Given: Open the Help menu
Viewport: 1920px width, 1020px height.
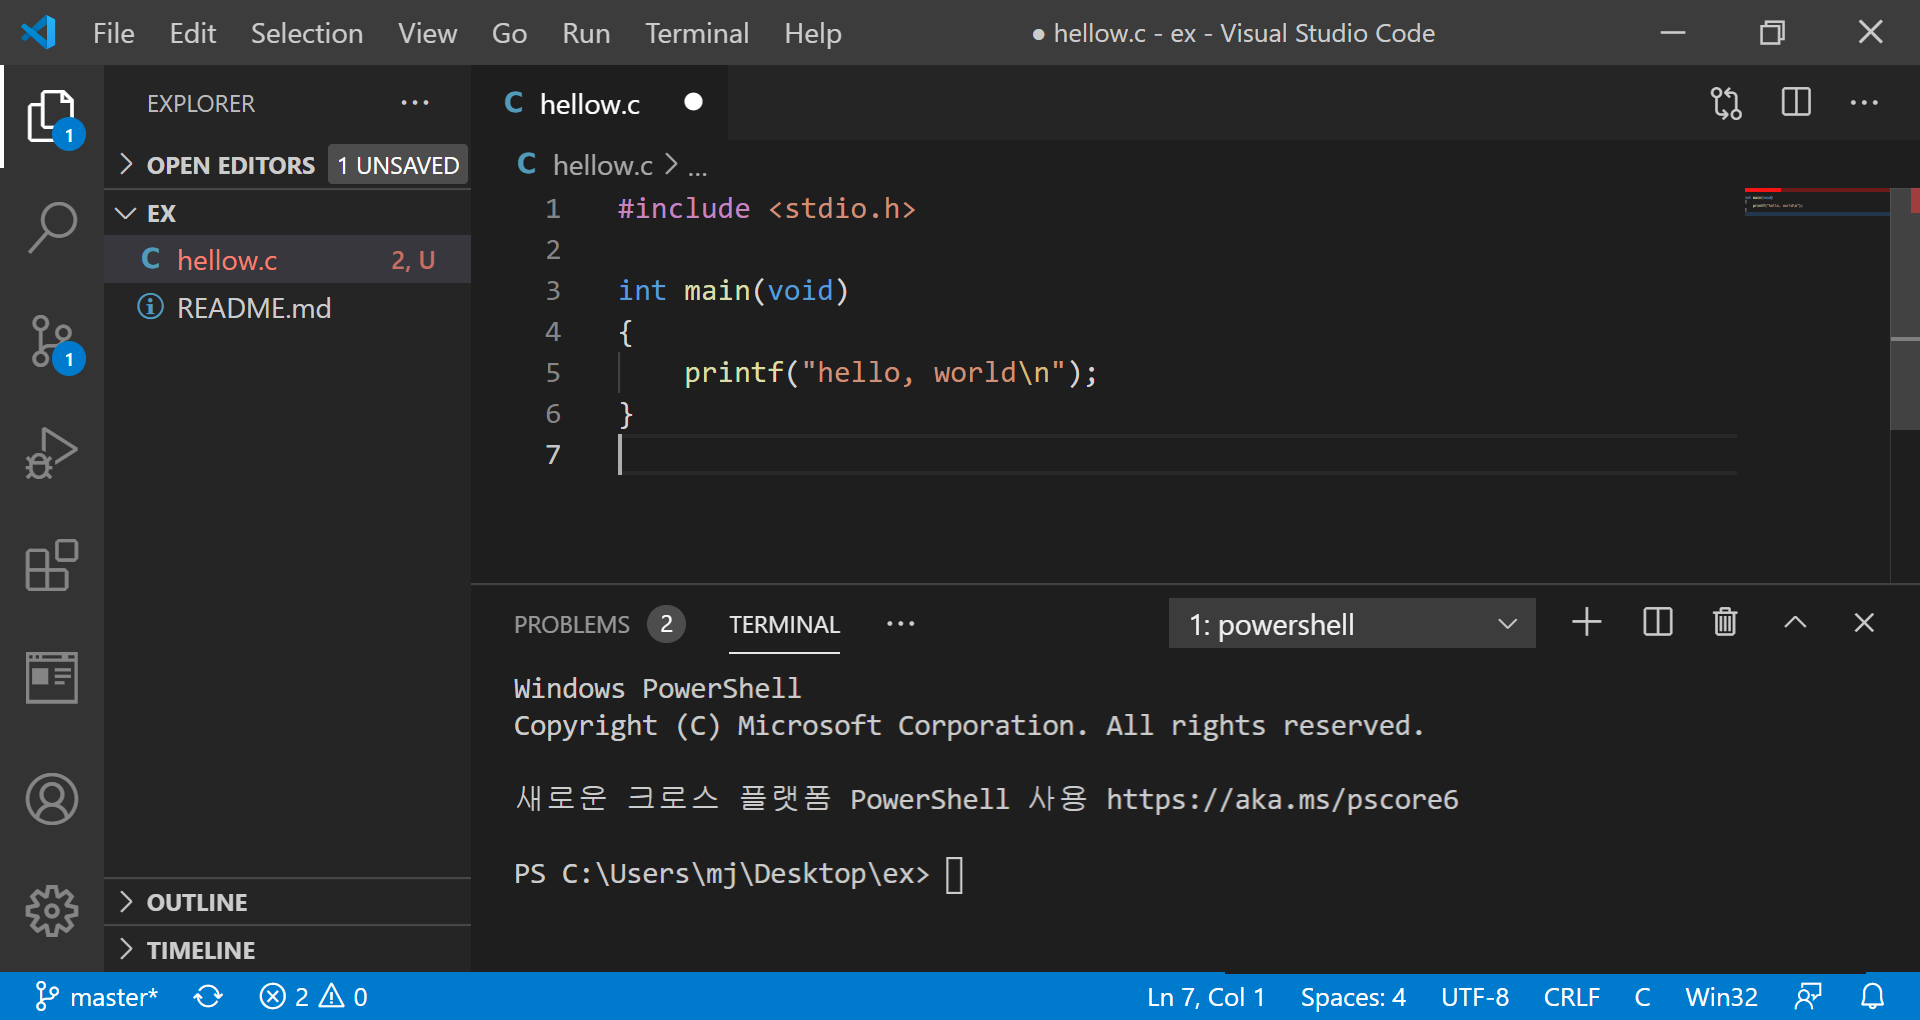Looking at the screenshot, I should pos(813,33).
